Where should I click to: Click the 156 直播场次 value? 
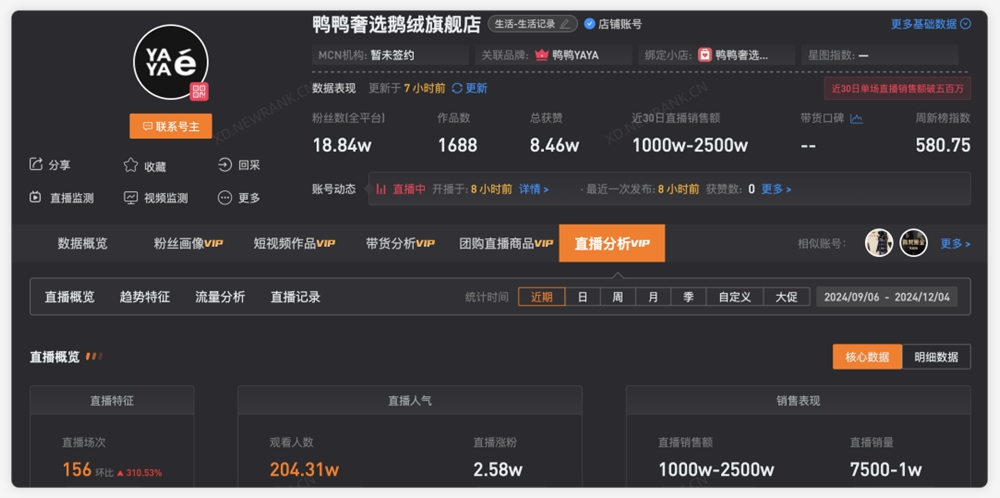pyautogui.click(x=77, y=470)
